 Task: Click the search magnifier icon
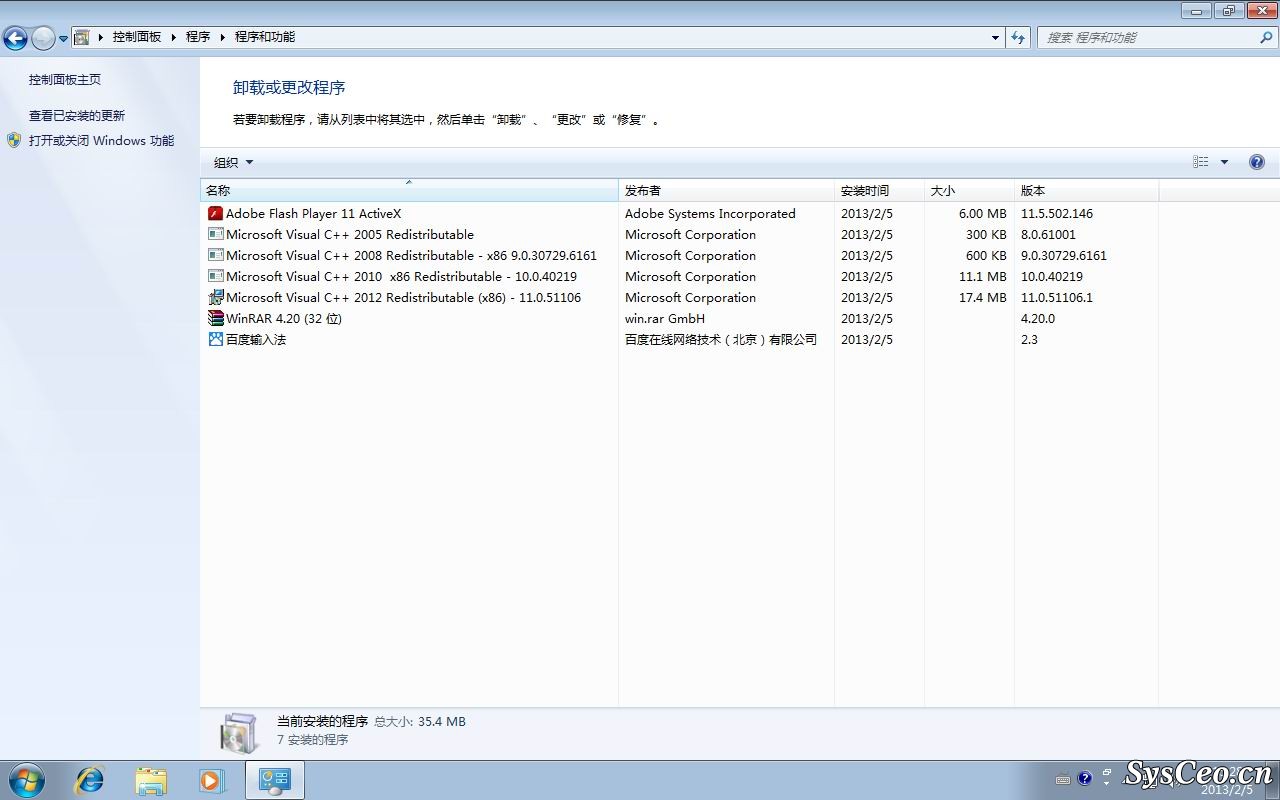pos(1266,38)
